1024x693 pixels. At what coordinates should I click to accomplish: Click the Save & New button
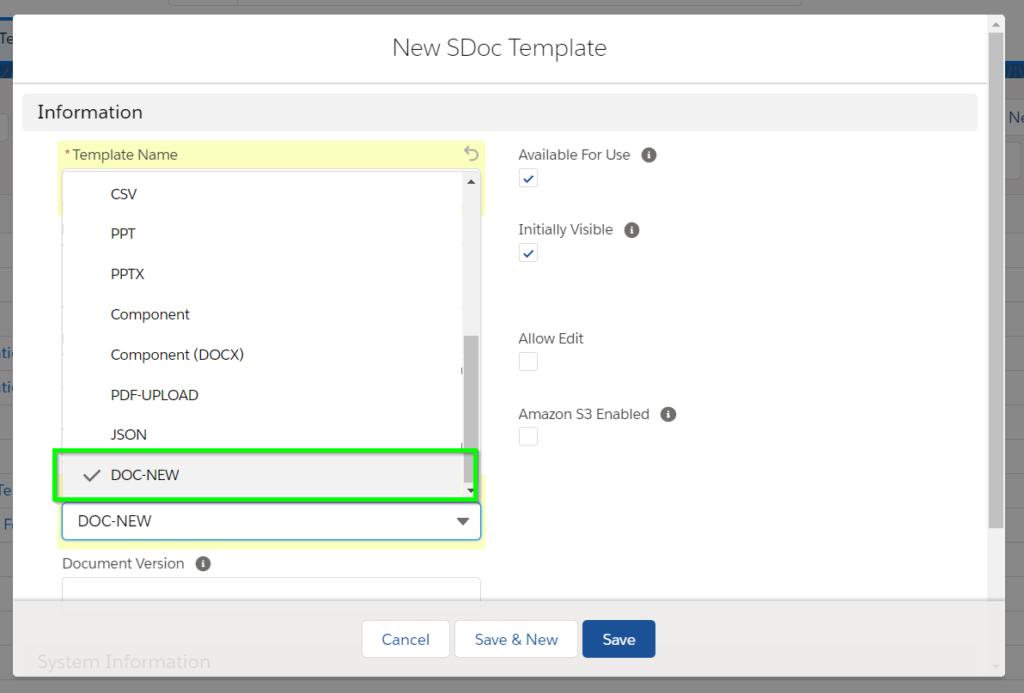(516, 638)
